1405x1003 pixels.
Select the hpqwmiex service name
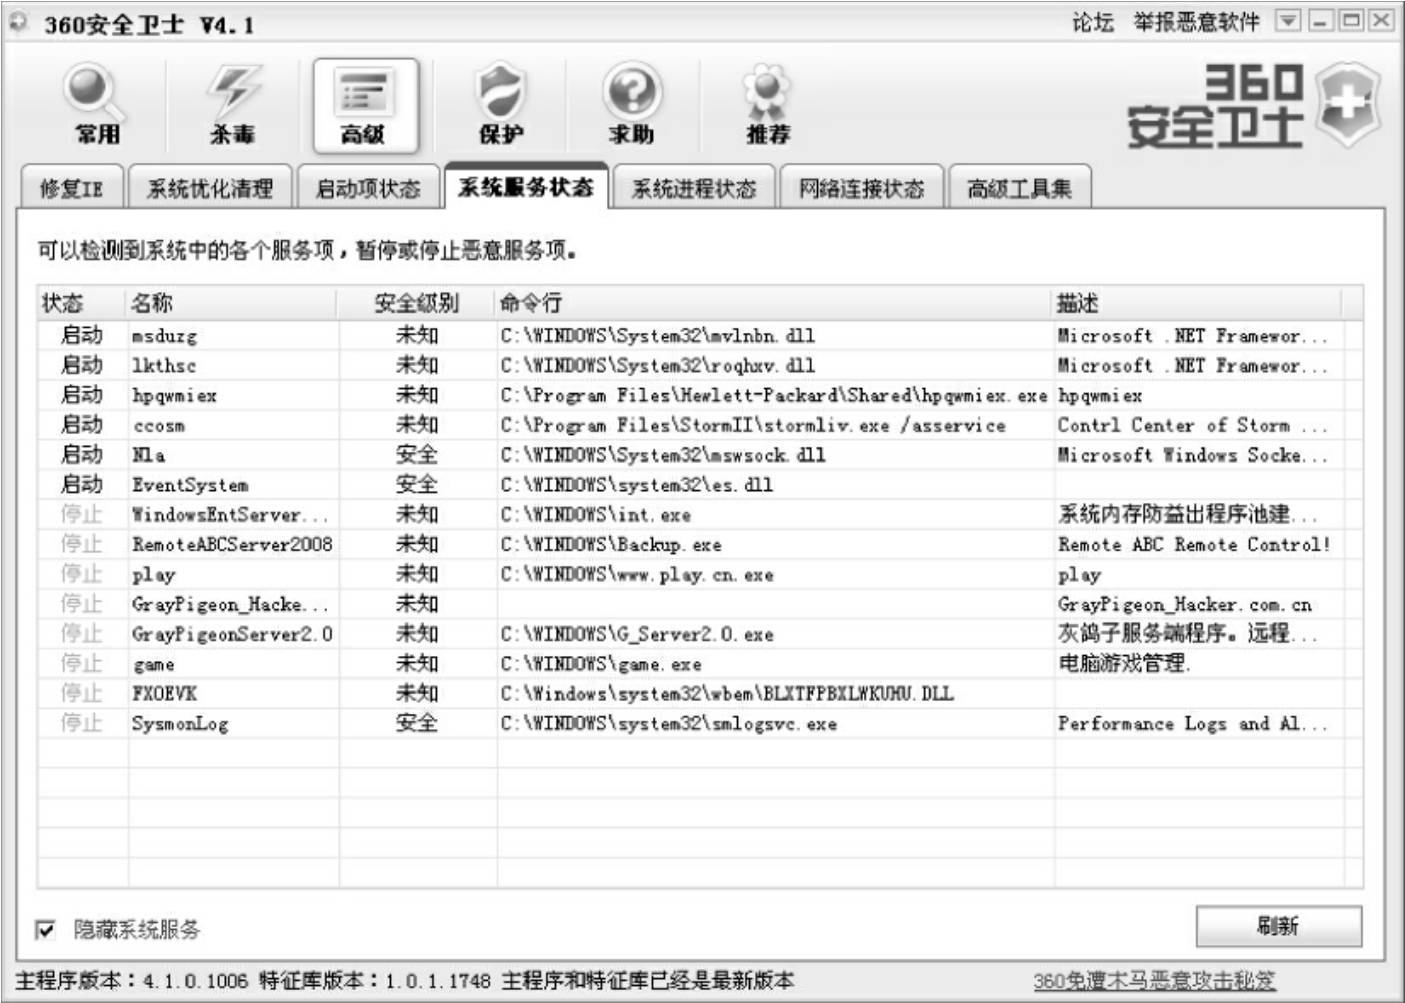point(174,396)
